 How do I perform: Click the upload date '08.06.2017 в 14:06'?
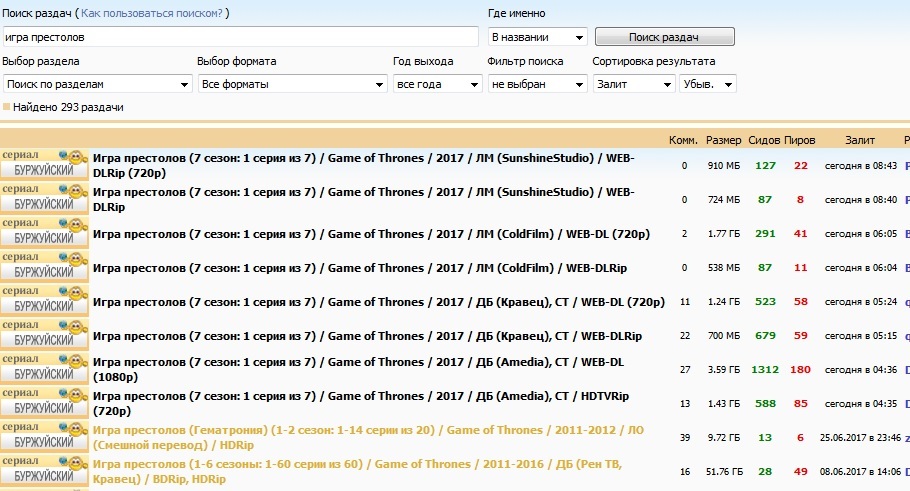pyautogui.click(x=860, y=472)
